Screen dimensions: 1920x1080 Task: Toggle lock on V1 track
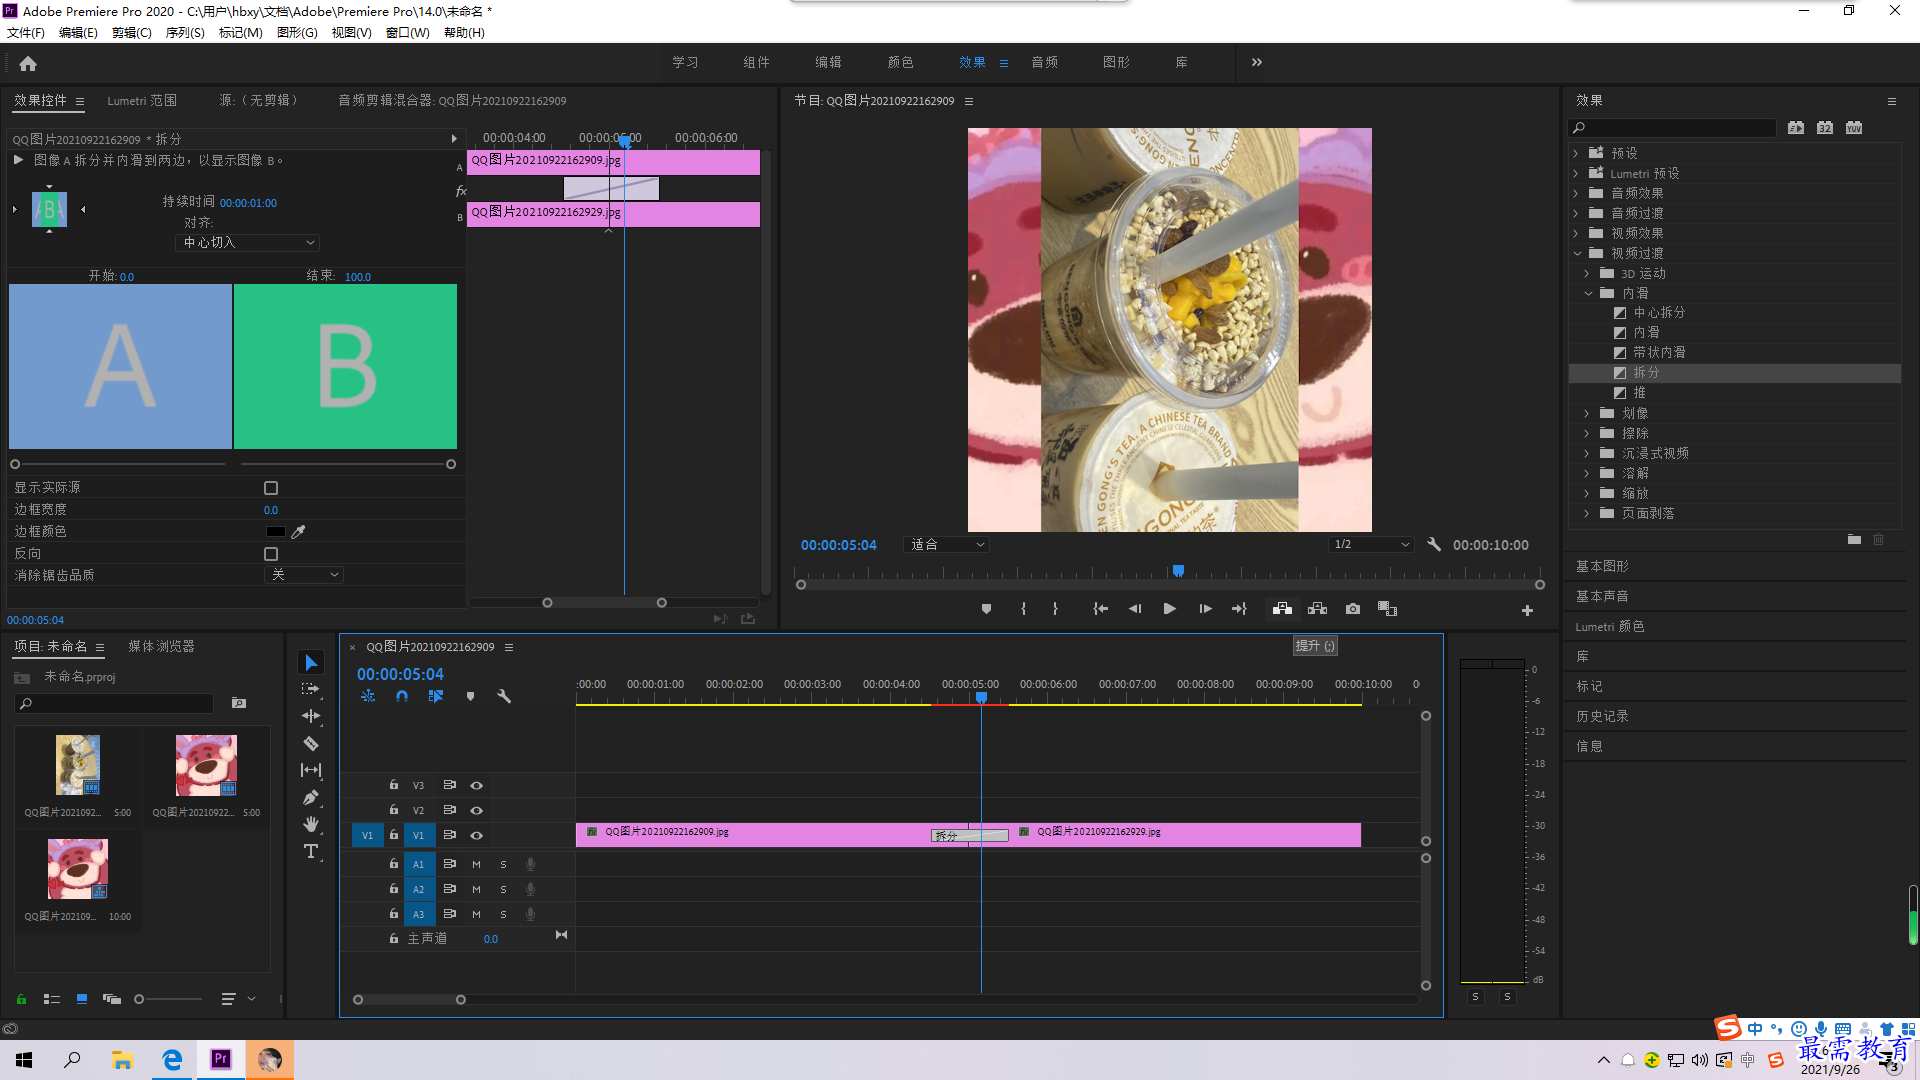[394, 835]
